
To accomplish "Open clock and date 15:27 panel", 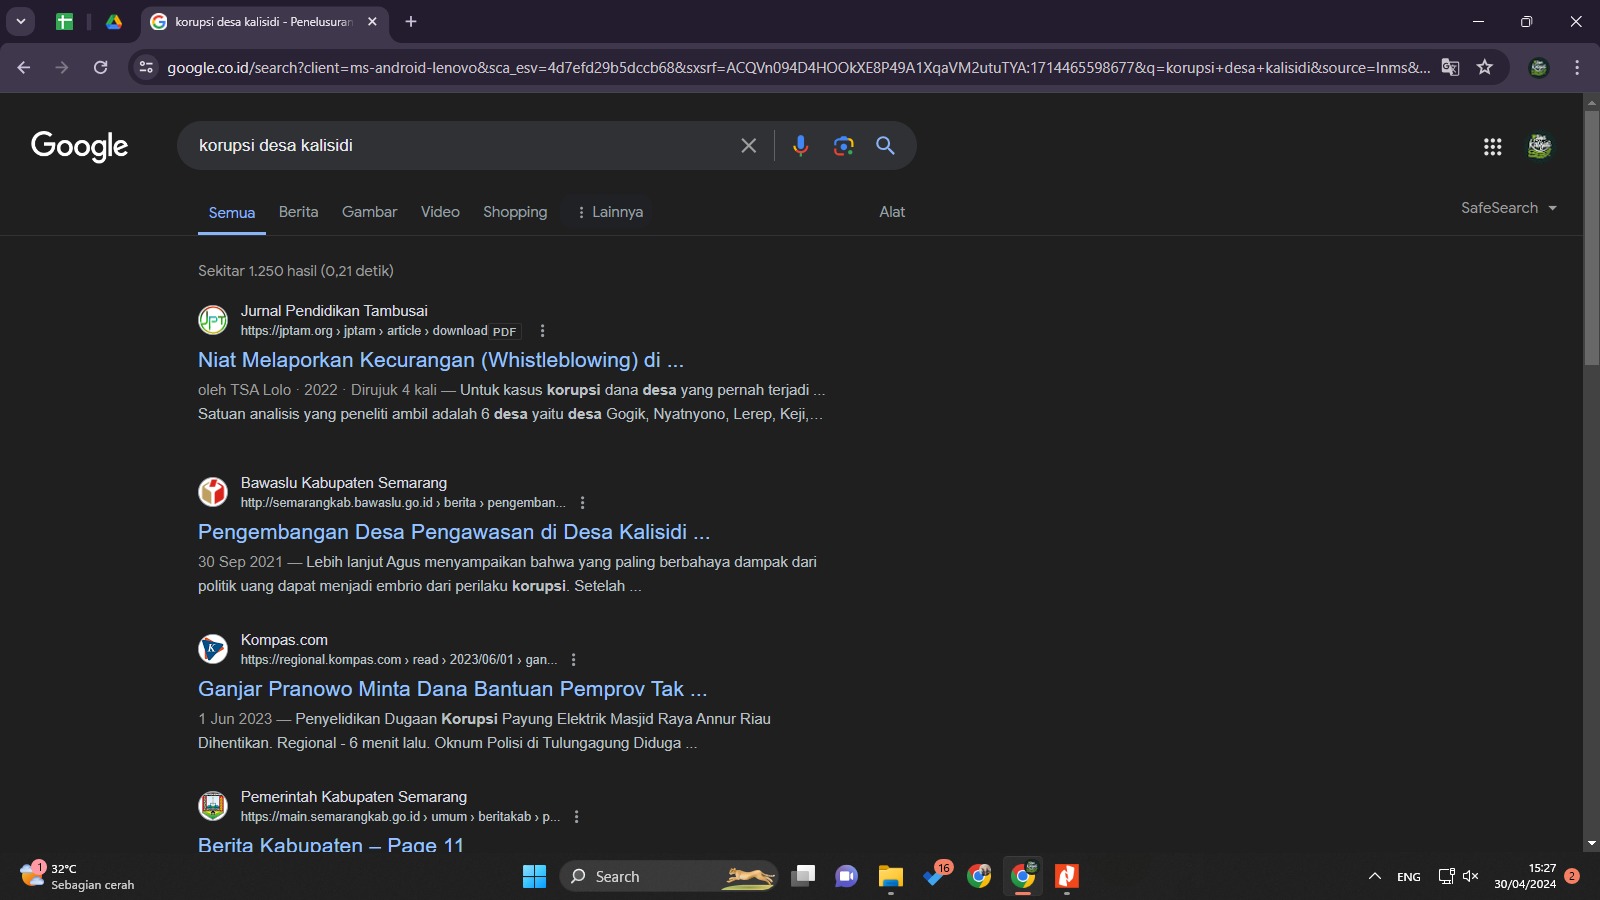I will click(1525, 876).
